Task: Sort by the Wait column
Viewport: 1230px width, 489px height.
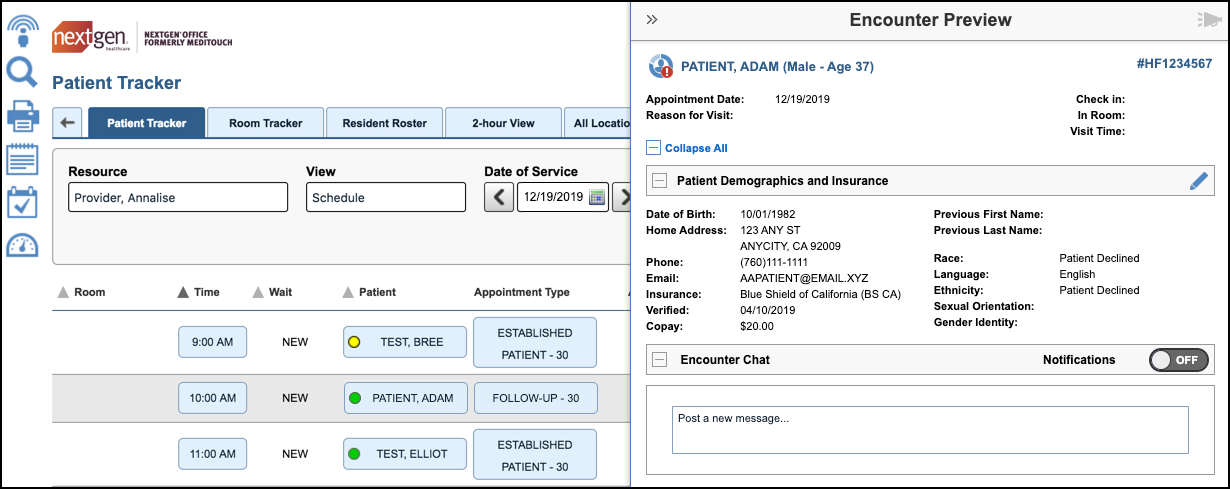Action: [x=271, y=292]
